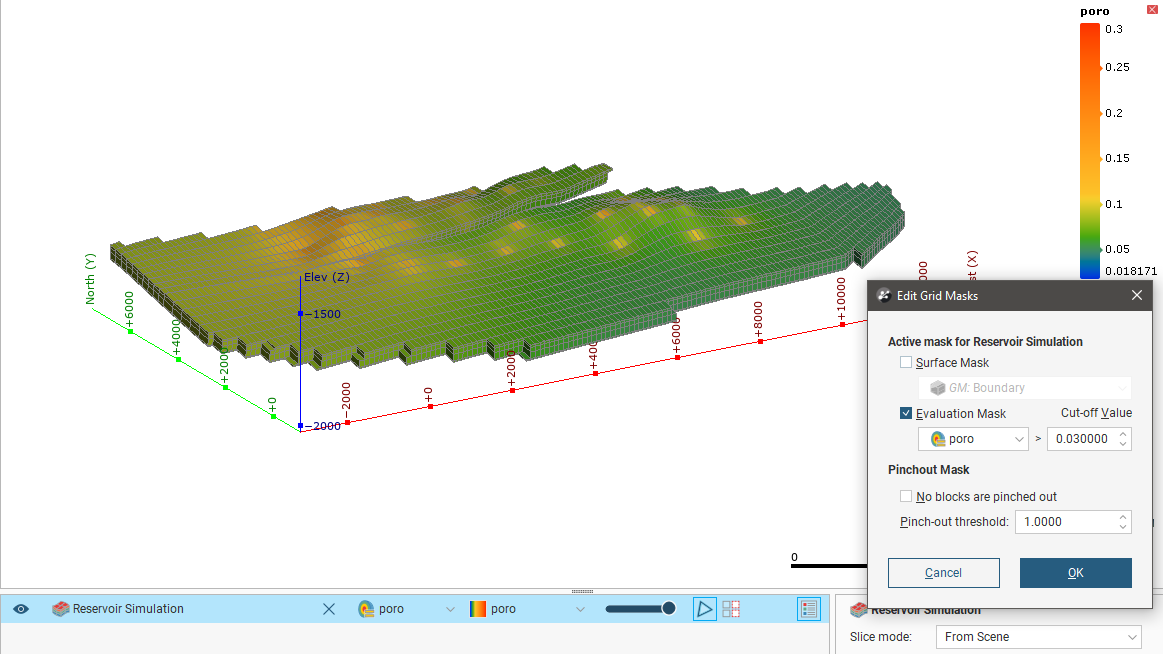The width and height of the screenshot is (1163, 654).
Task: Enable the Surface Mask checkbox
Action: tap(906, 363)
